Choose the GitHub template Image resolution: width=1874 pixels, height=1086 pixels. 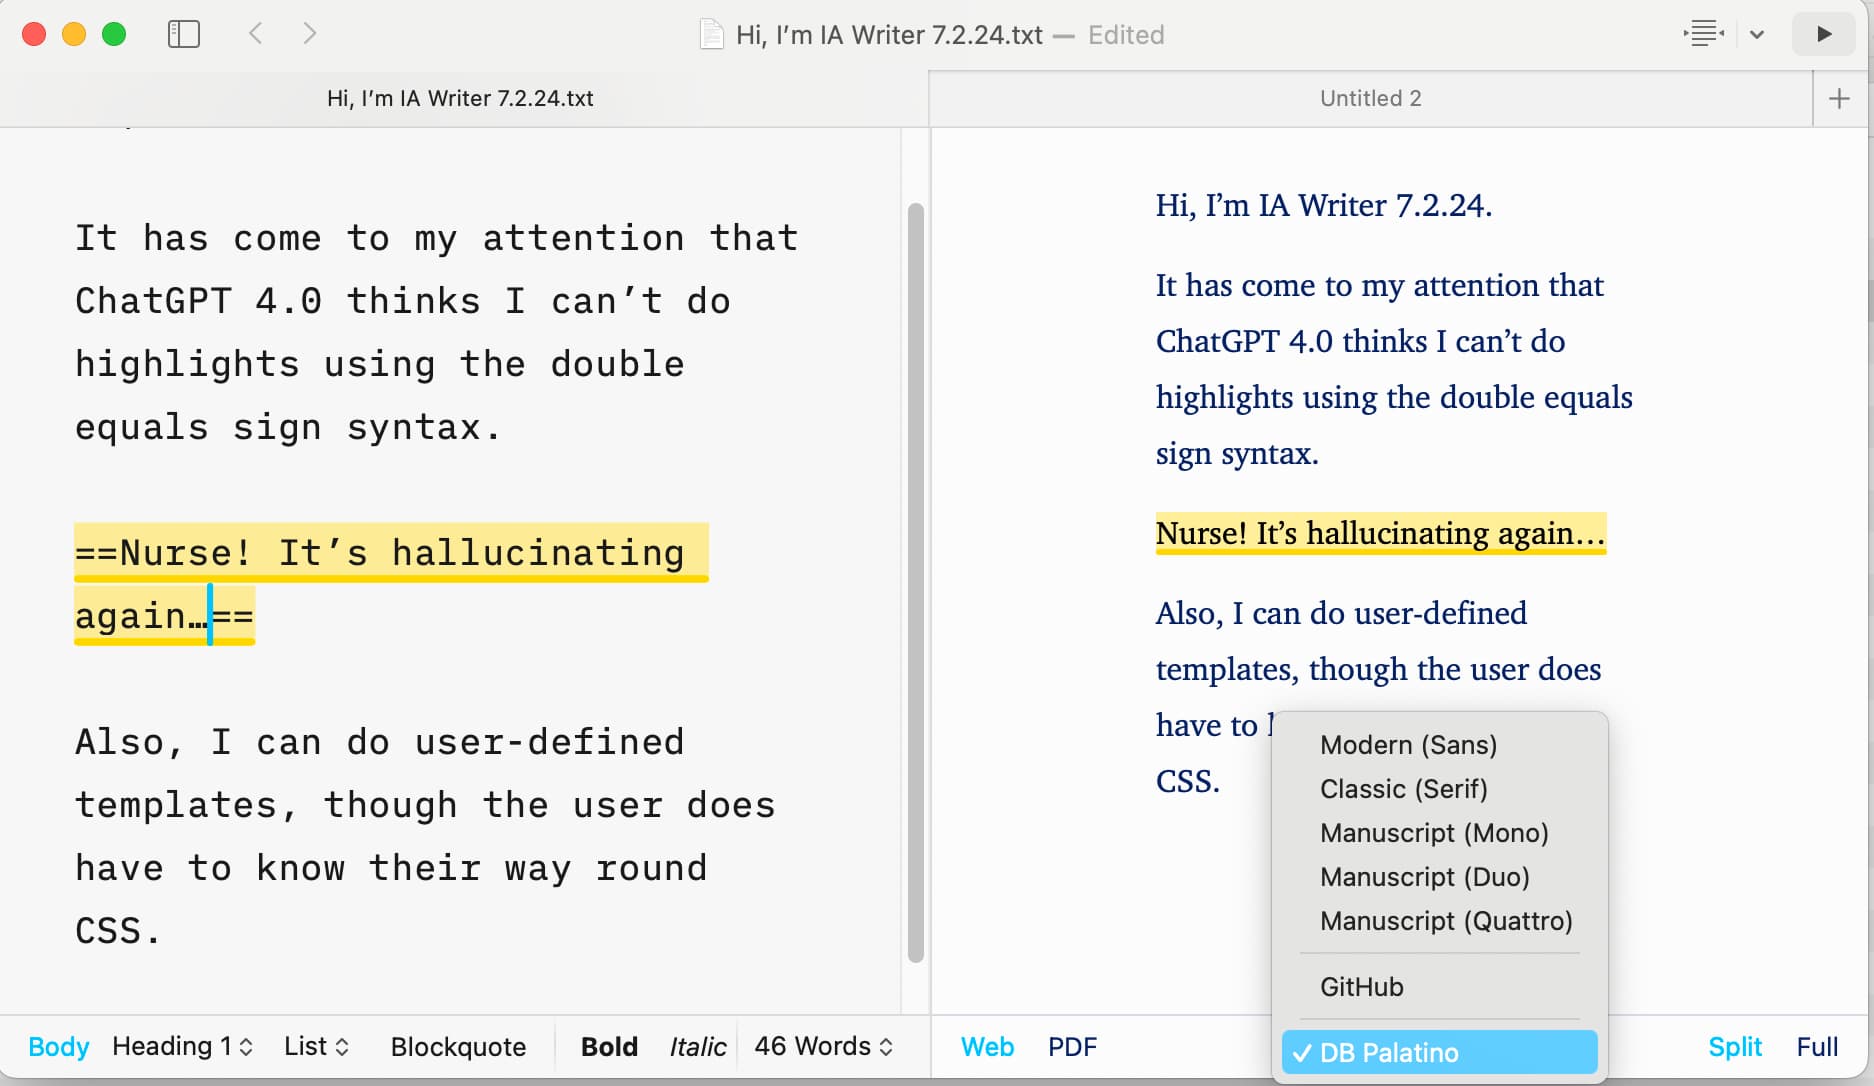1361,987
